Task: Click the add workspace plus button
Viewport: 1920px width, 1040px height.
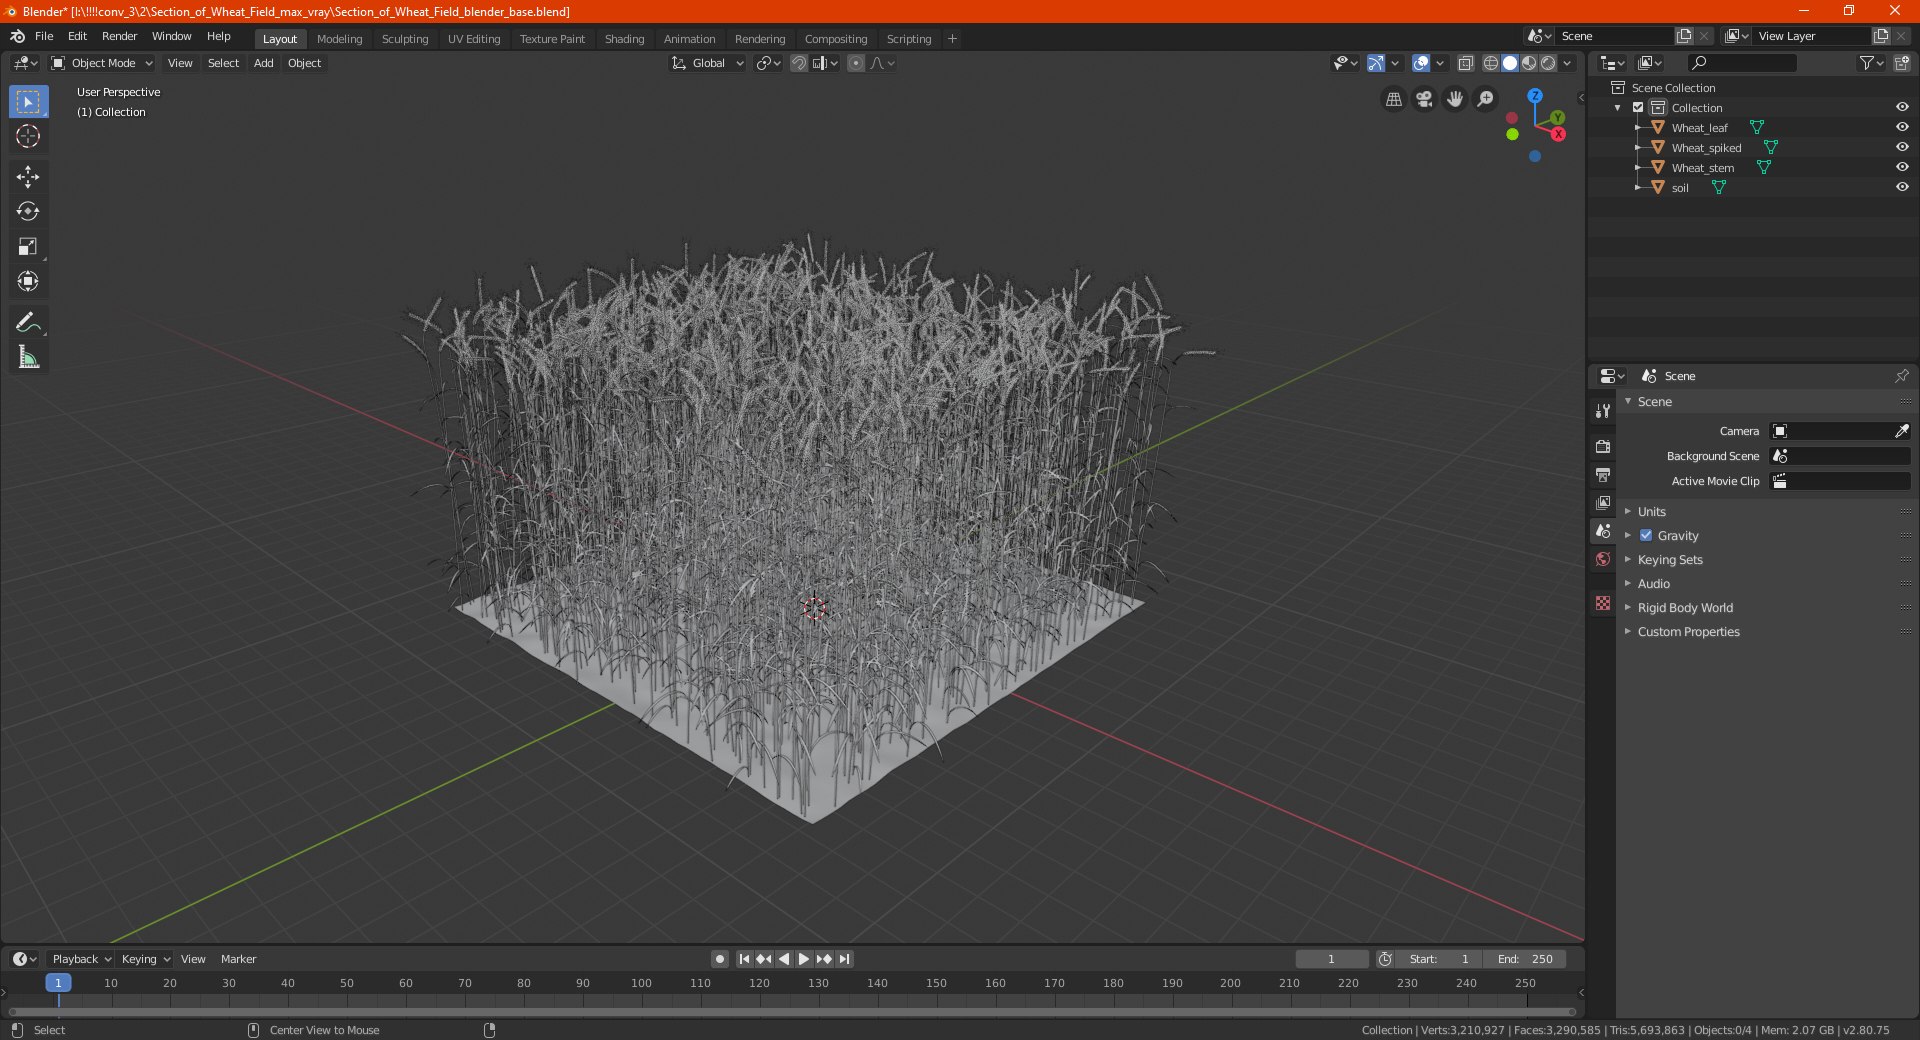Action: point(952,39)
